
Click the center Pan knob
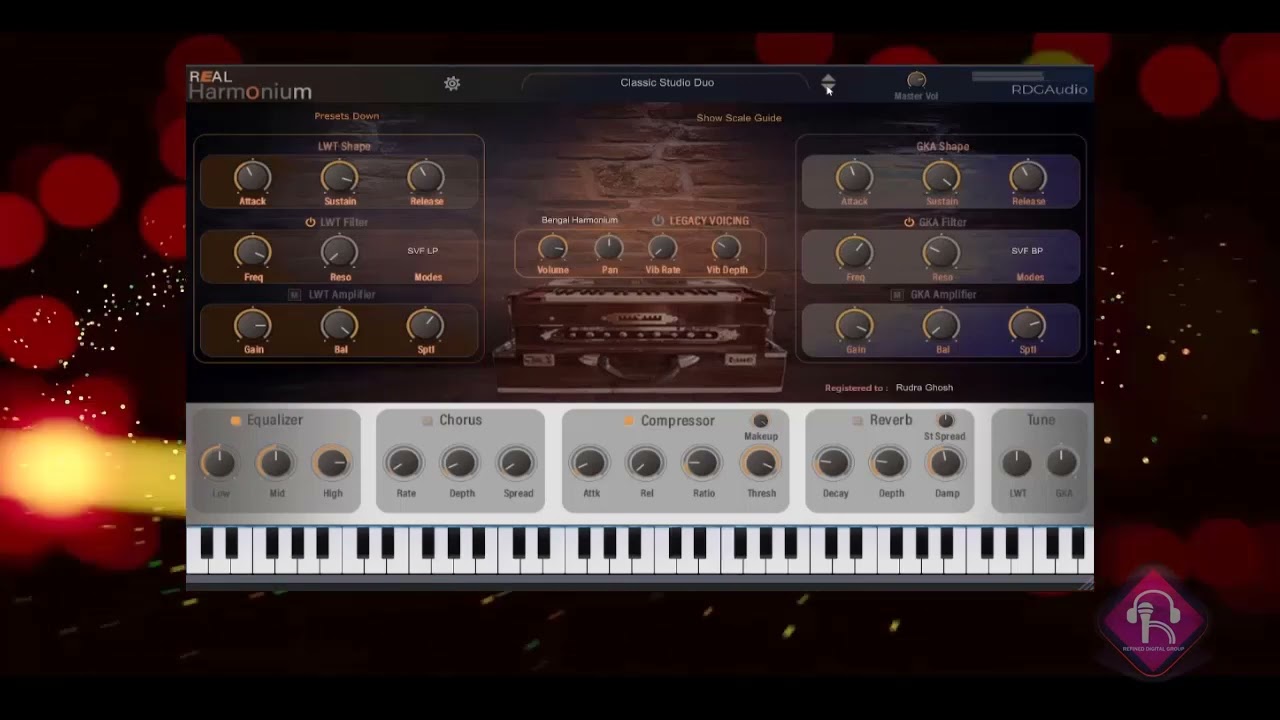coord(608,248)
